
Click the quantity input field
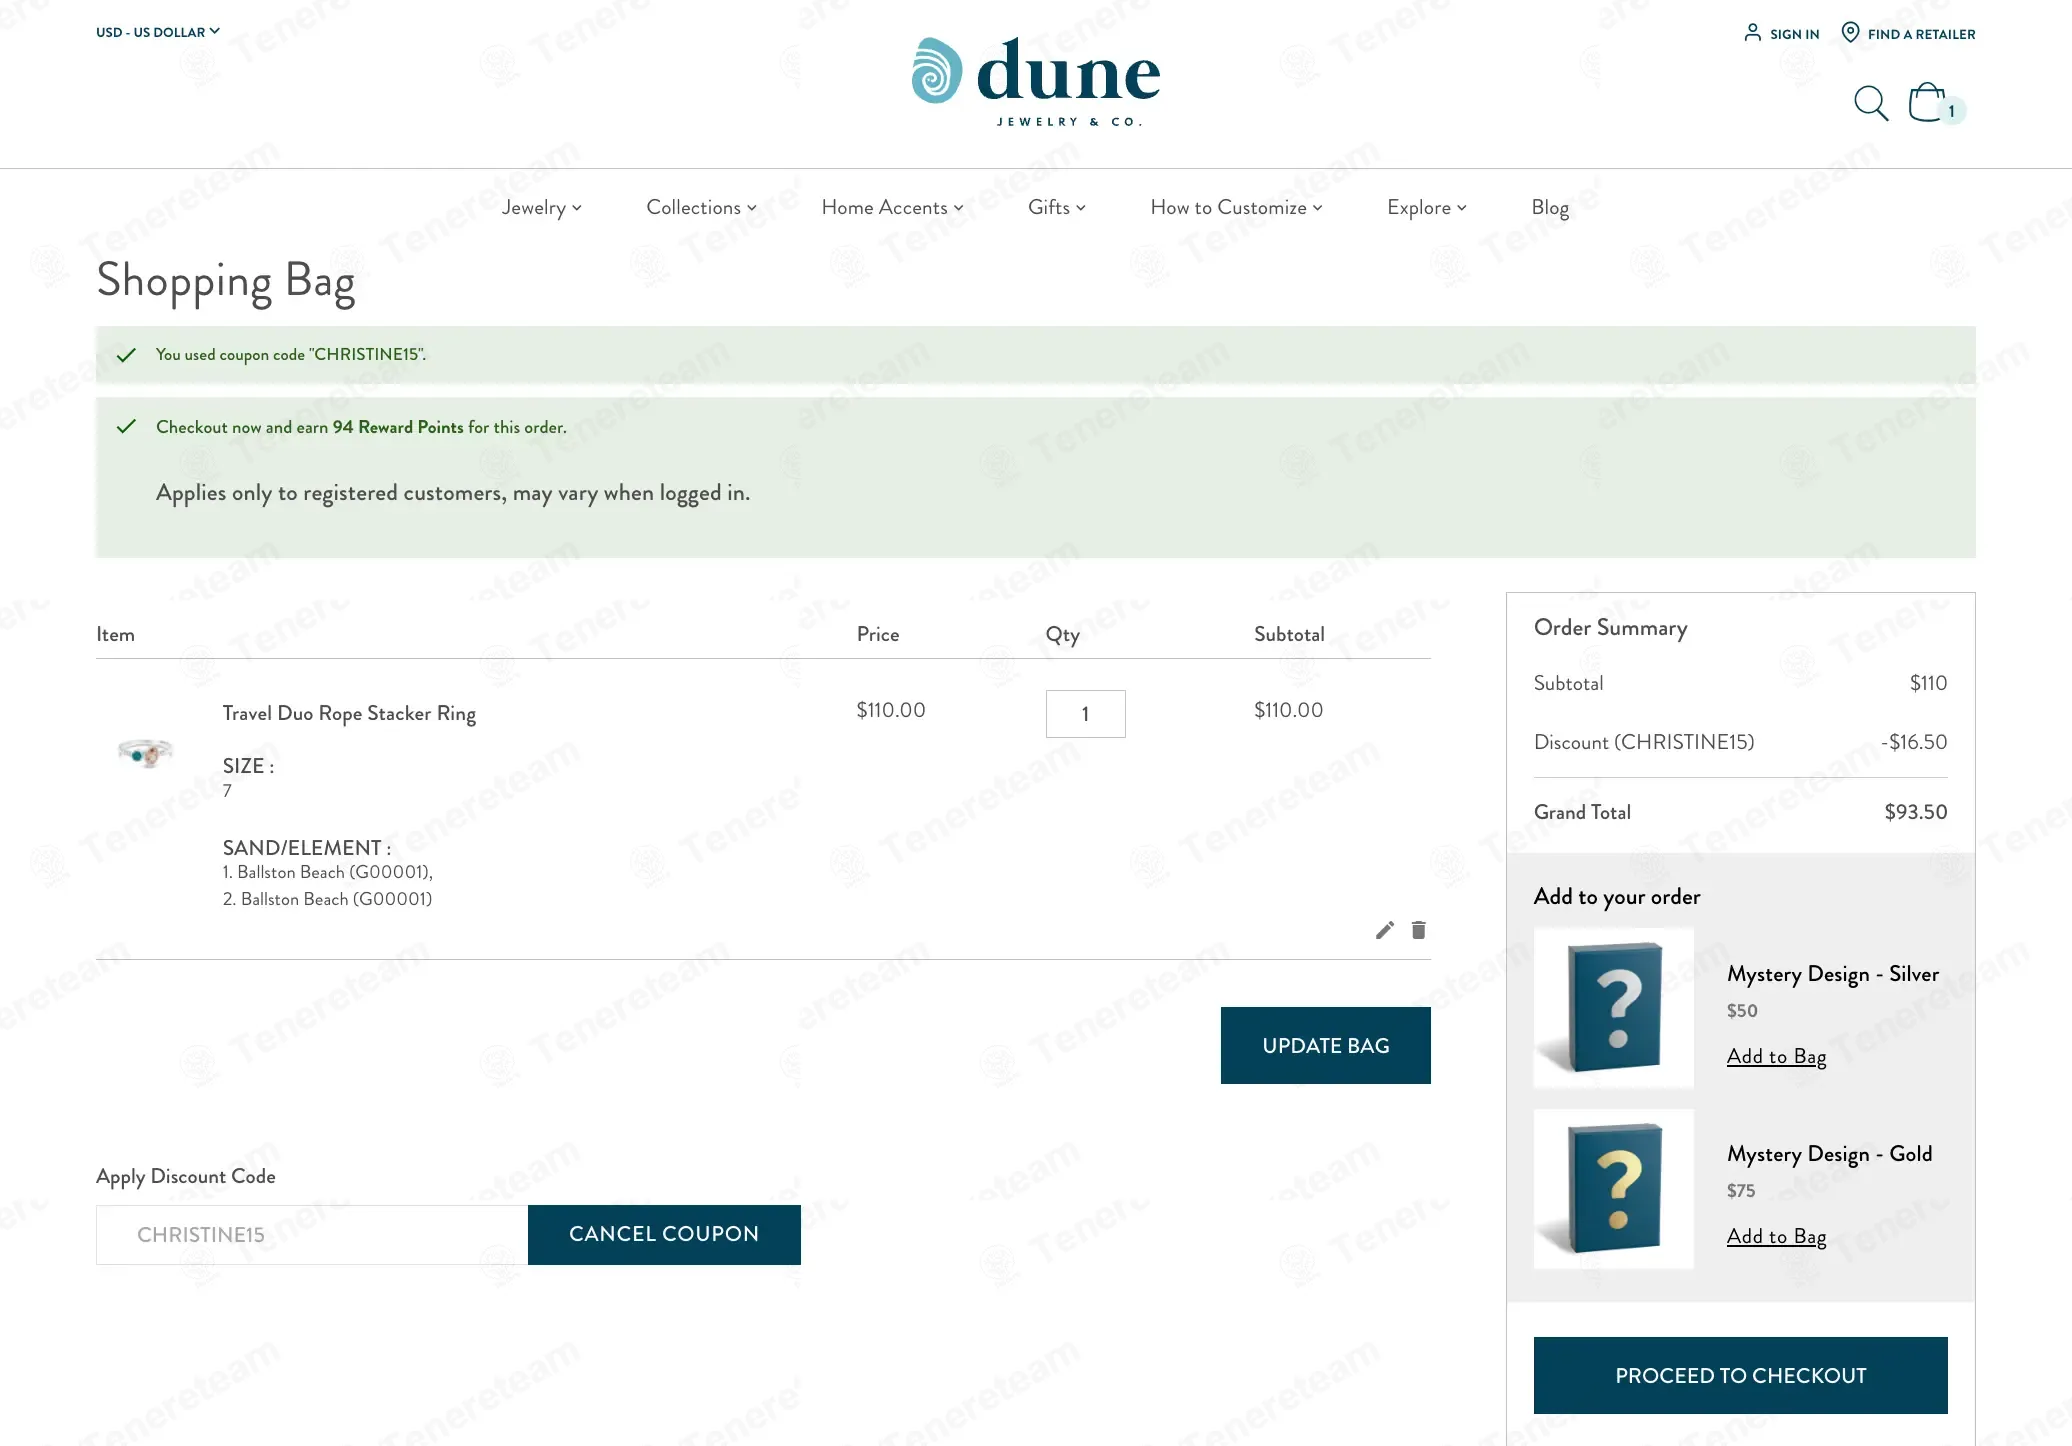[1085, 714]
